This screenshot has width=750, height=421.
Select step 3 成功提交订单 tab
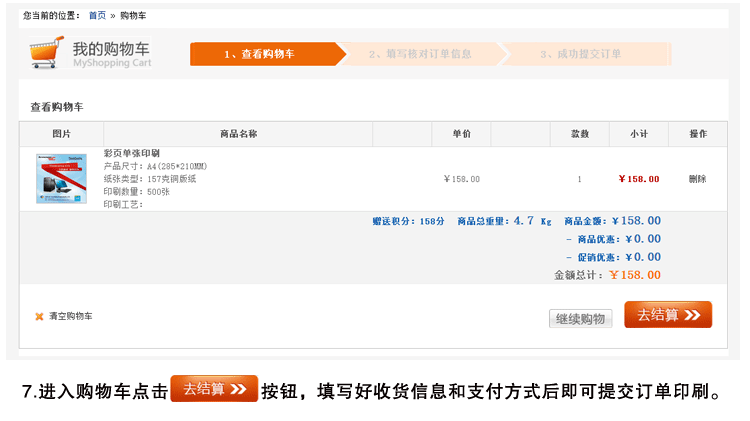coord(581,54)
